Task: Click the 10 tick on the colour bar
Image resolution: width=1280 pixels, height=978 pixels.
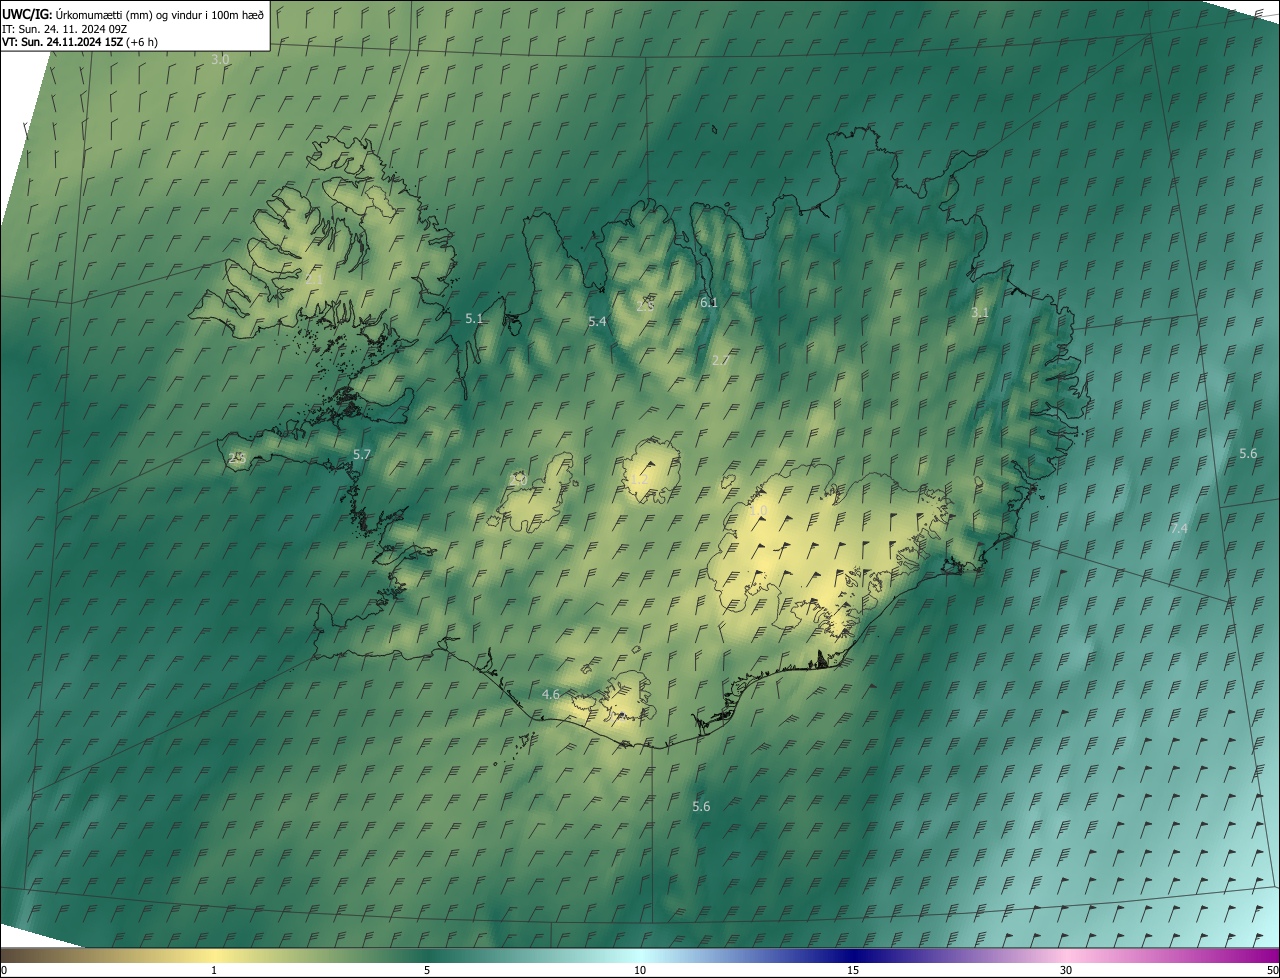Action: pyautogui.click(x=640, y=970)
